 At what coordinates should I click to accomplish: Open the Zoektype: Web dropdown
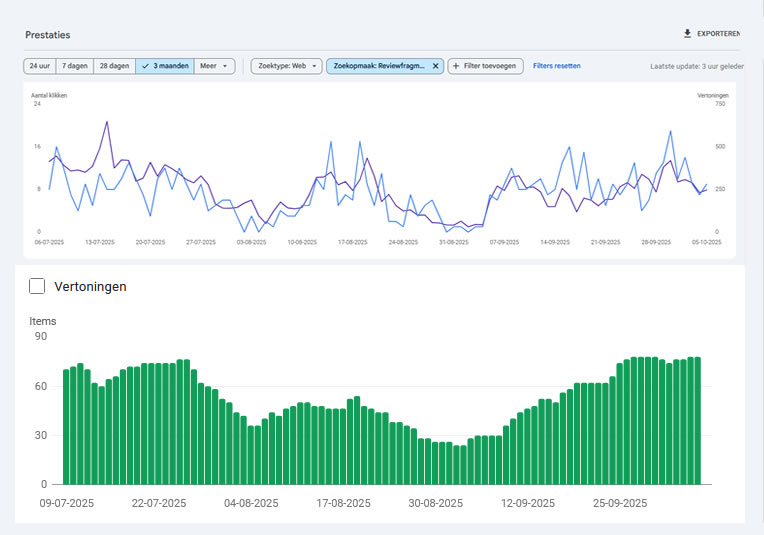(x=286, y=66)
